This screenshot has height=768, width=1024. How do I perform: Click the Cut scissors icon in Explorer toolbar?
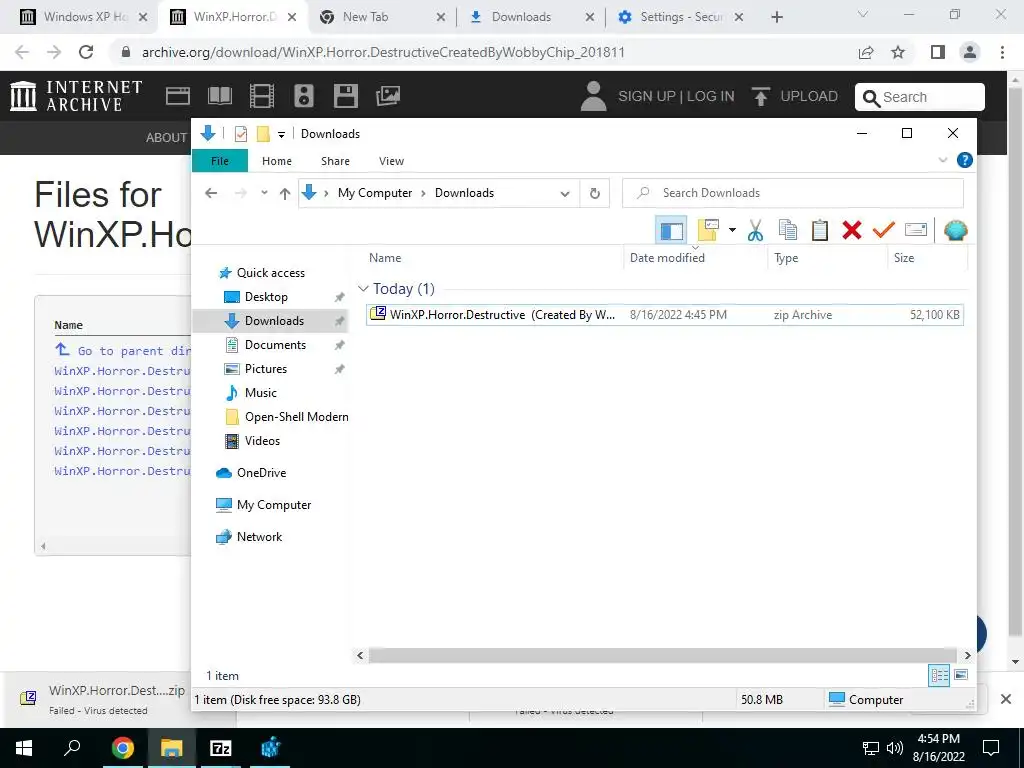[755, 230]
